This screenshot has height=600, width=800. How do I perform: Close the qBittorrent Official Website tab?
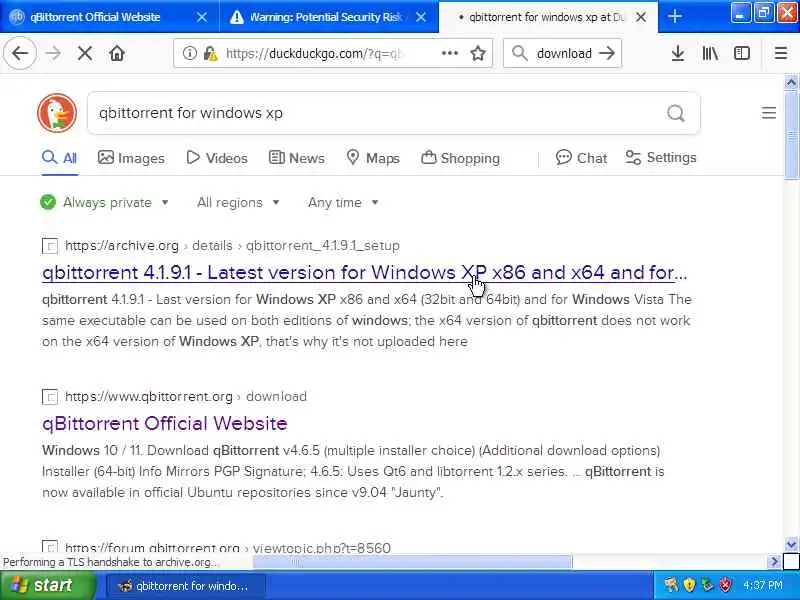(x=202, y=17)
